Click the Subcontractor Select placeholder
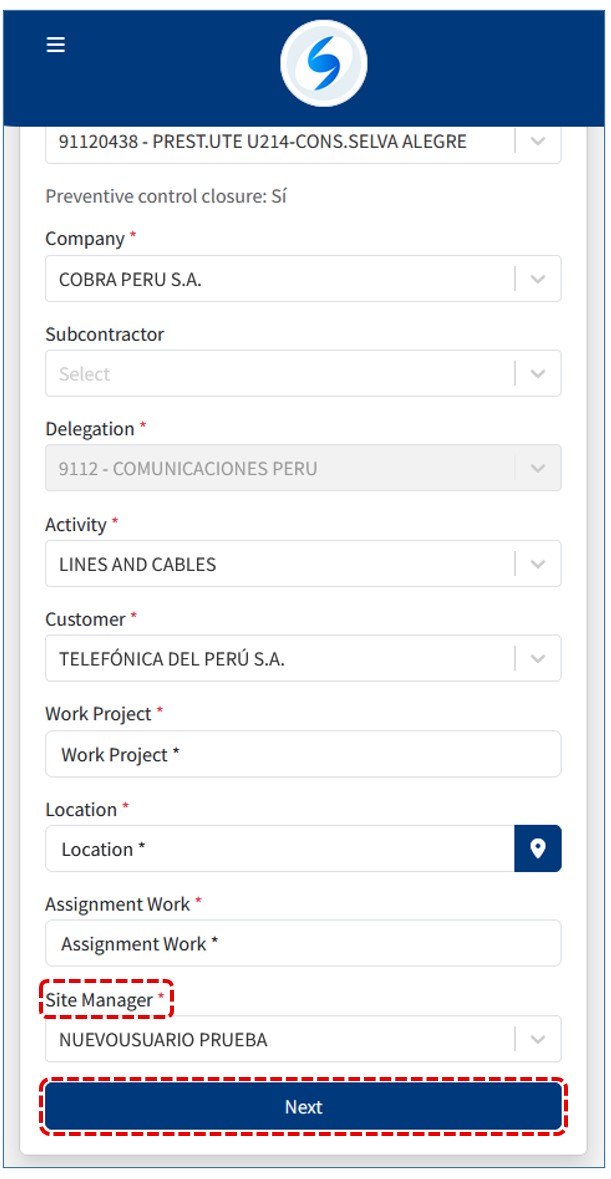 280,374
